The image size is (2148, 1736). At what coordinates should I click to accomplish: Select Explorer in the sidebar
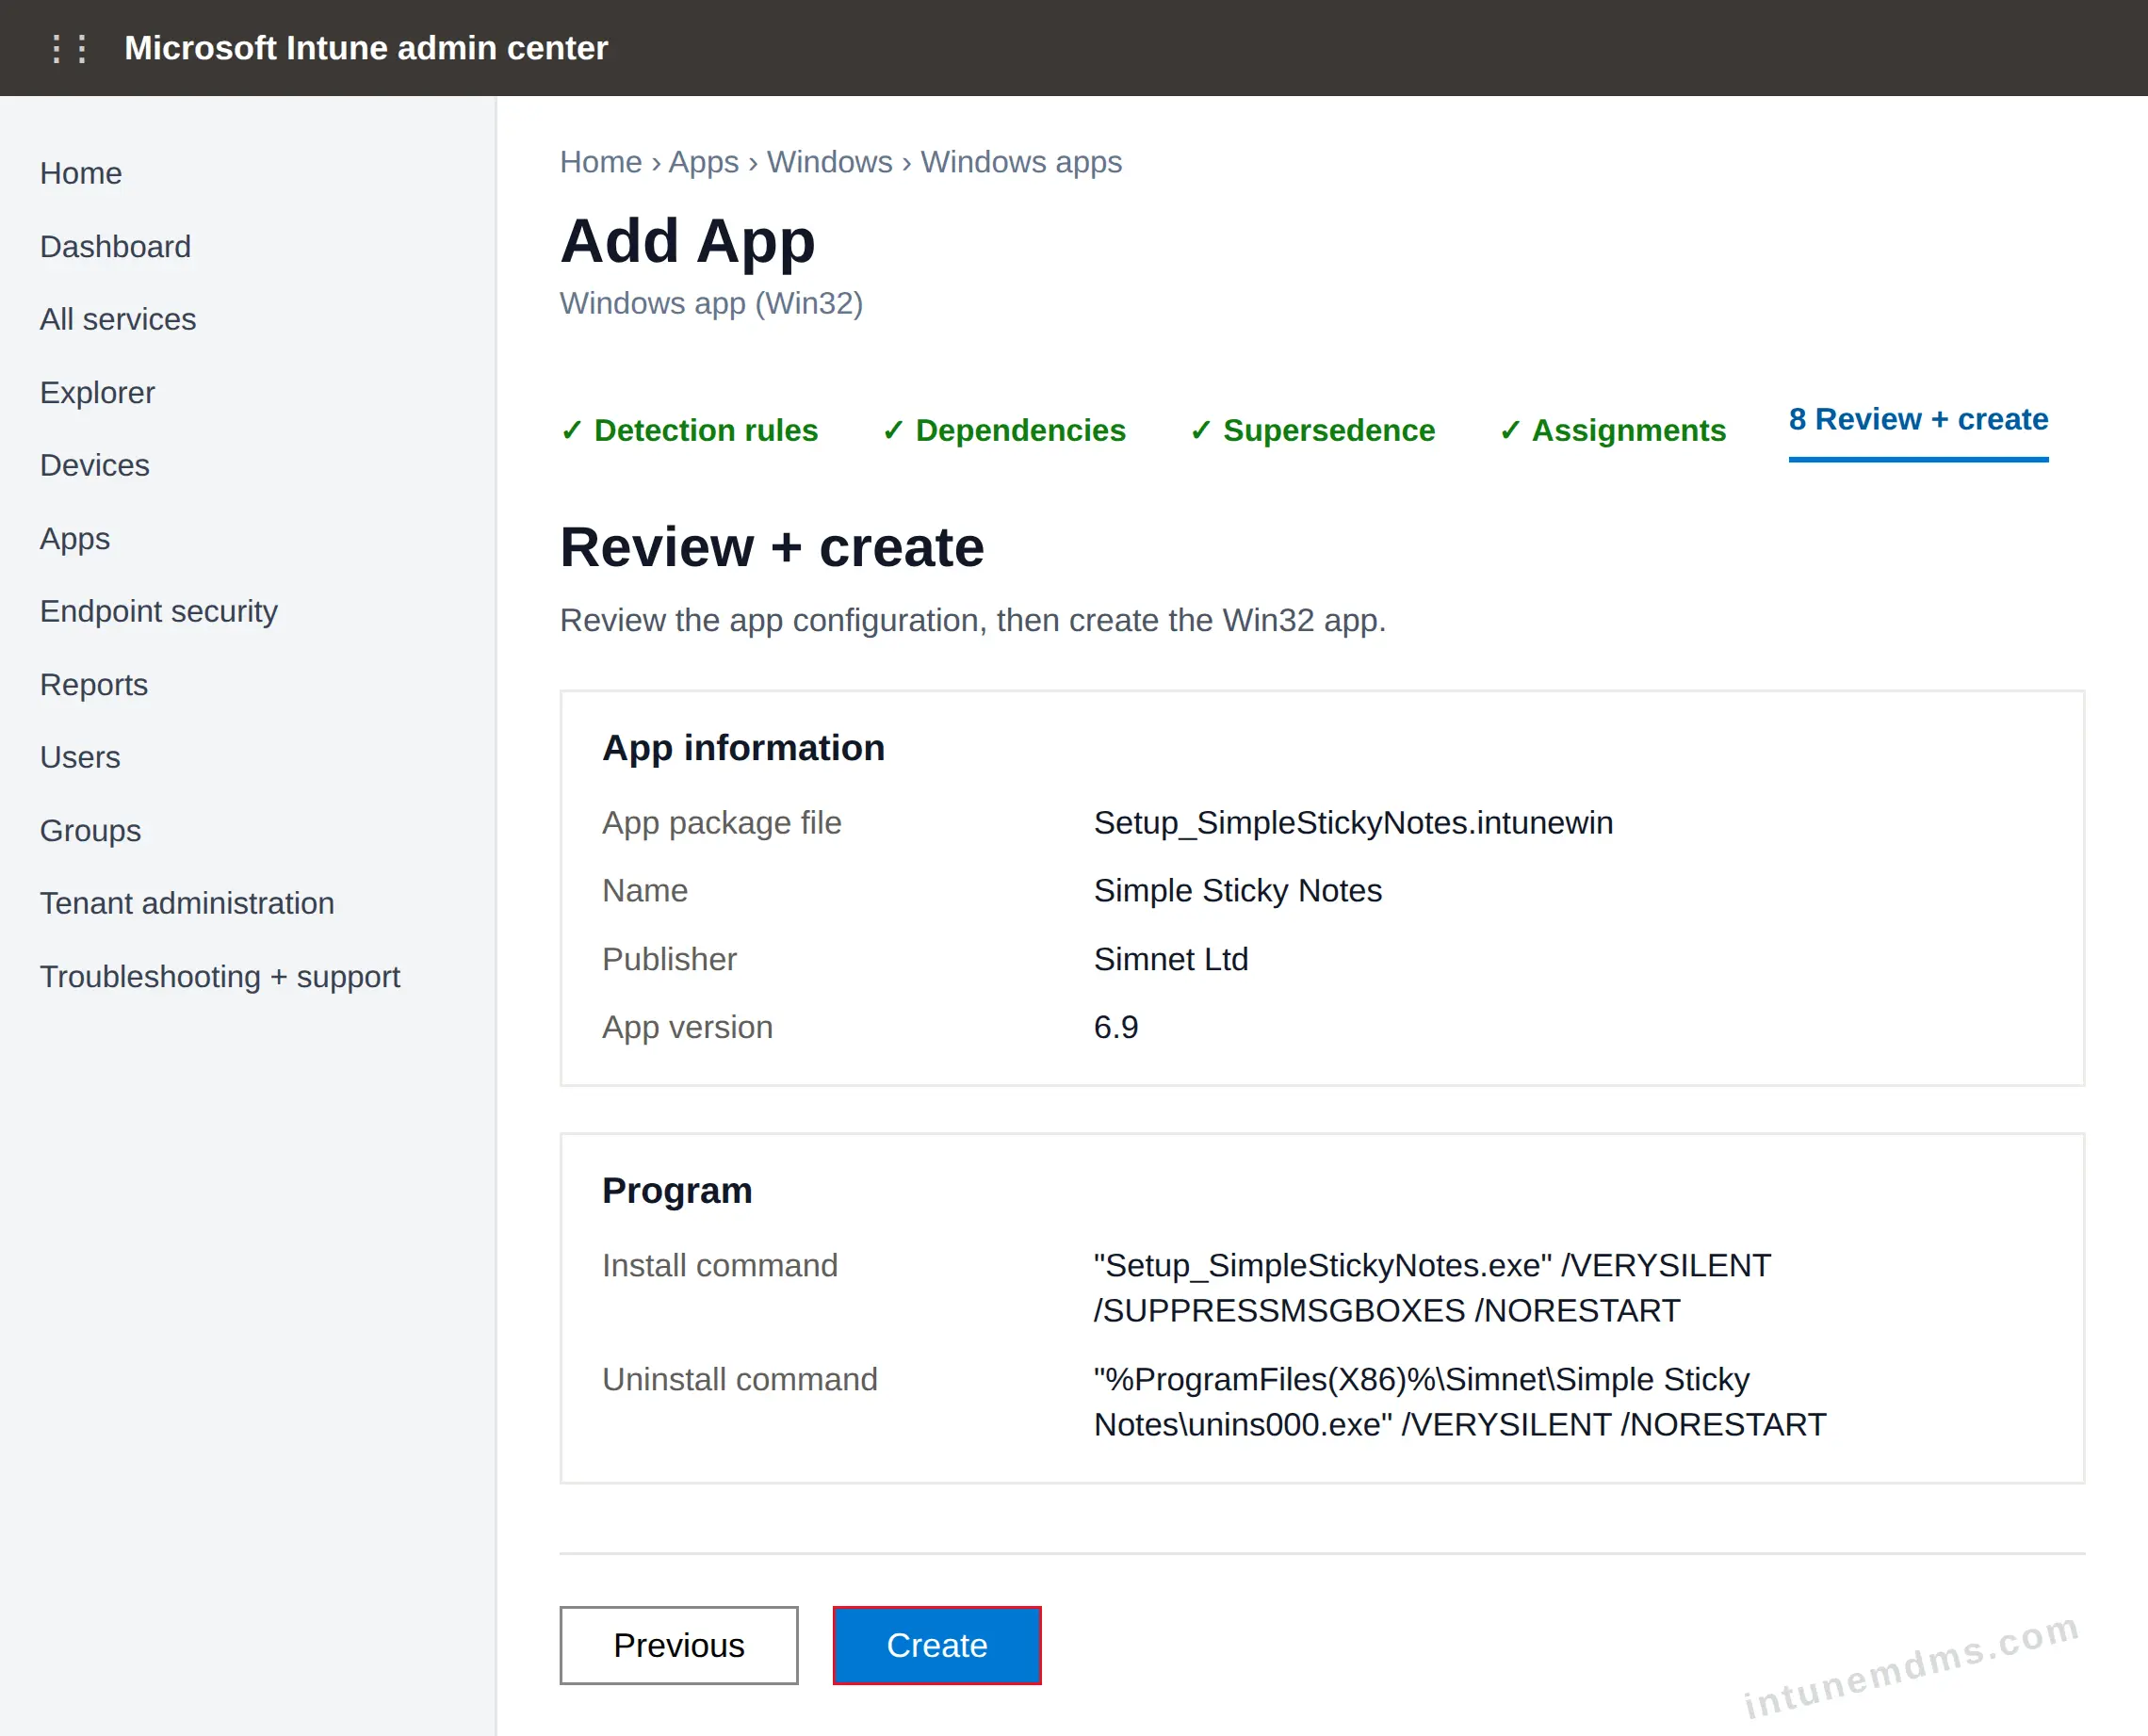[97, 393]
